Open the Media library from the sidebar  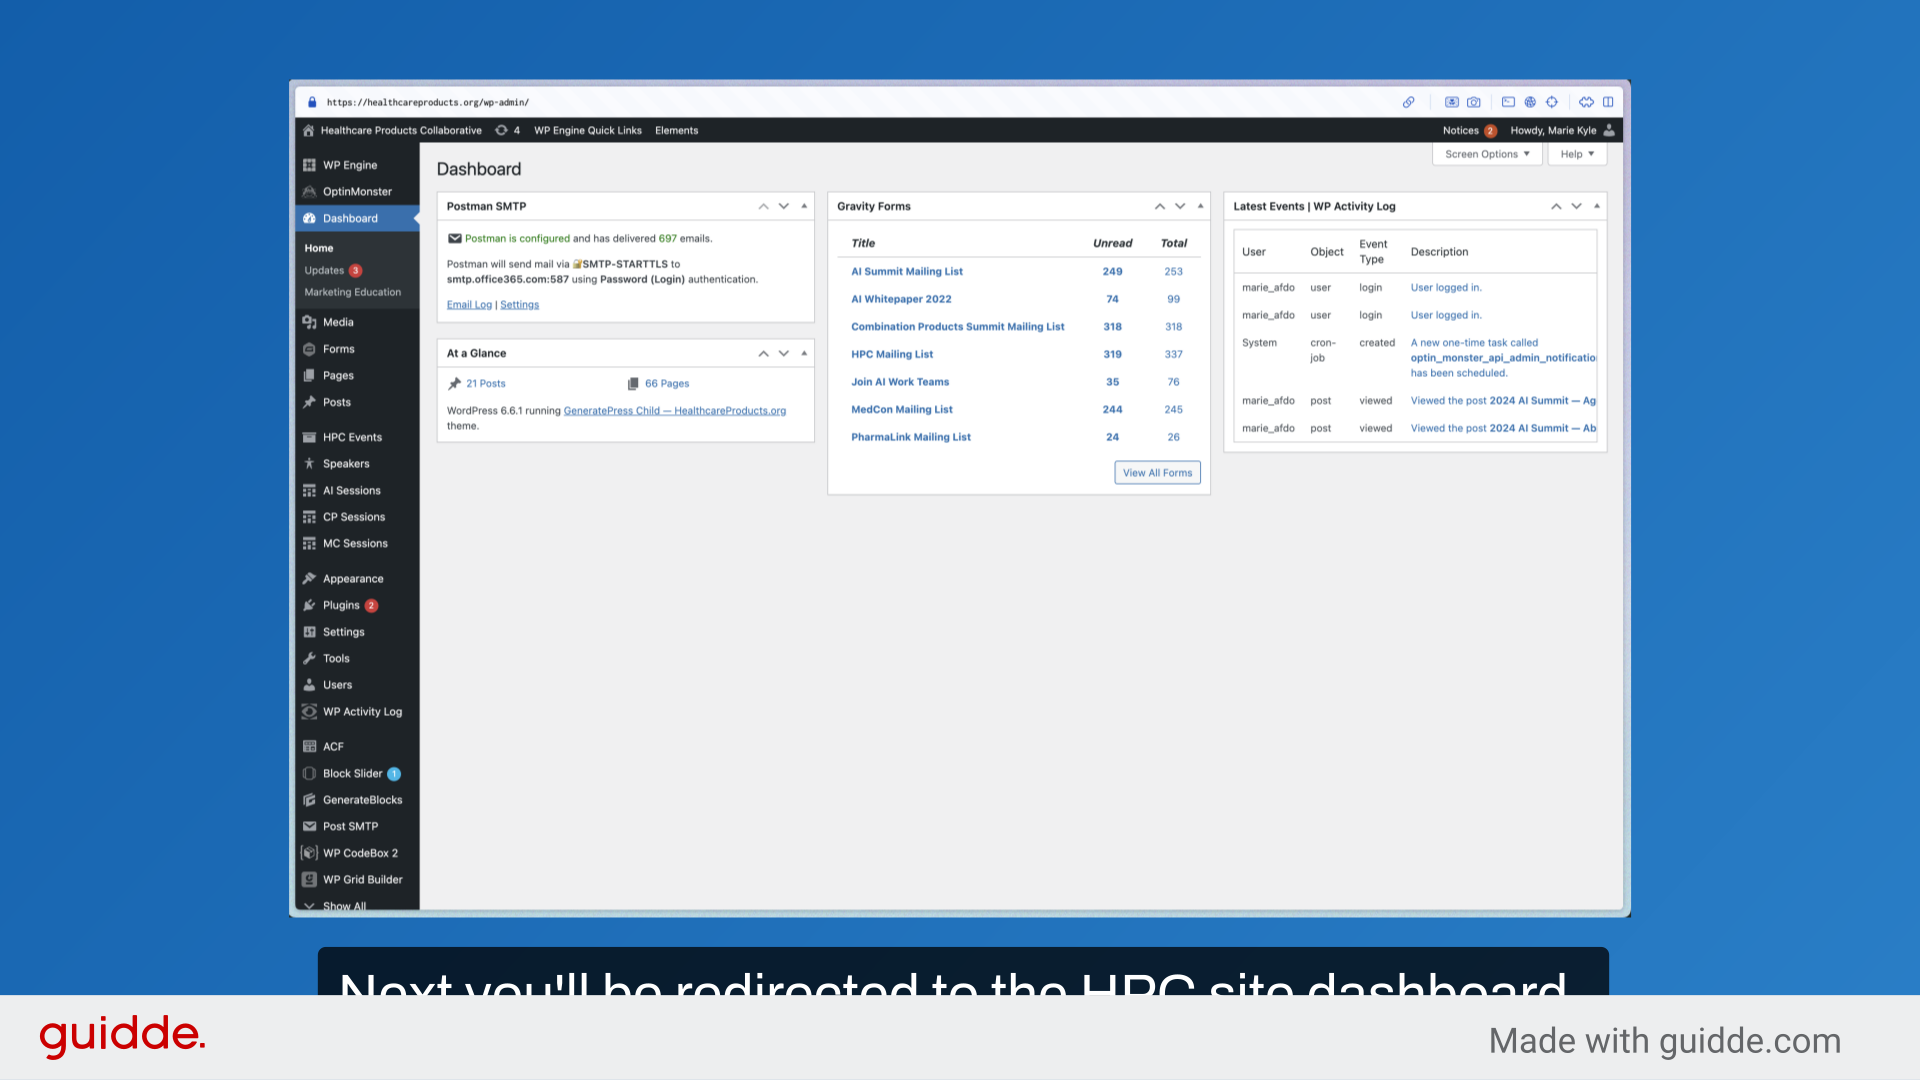[310, 322]
